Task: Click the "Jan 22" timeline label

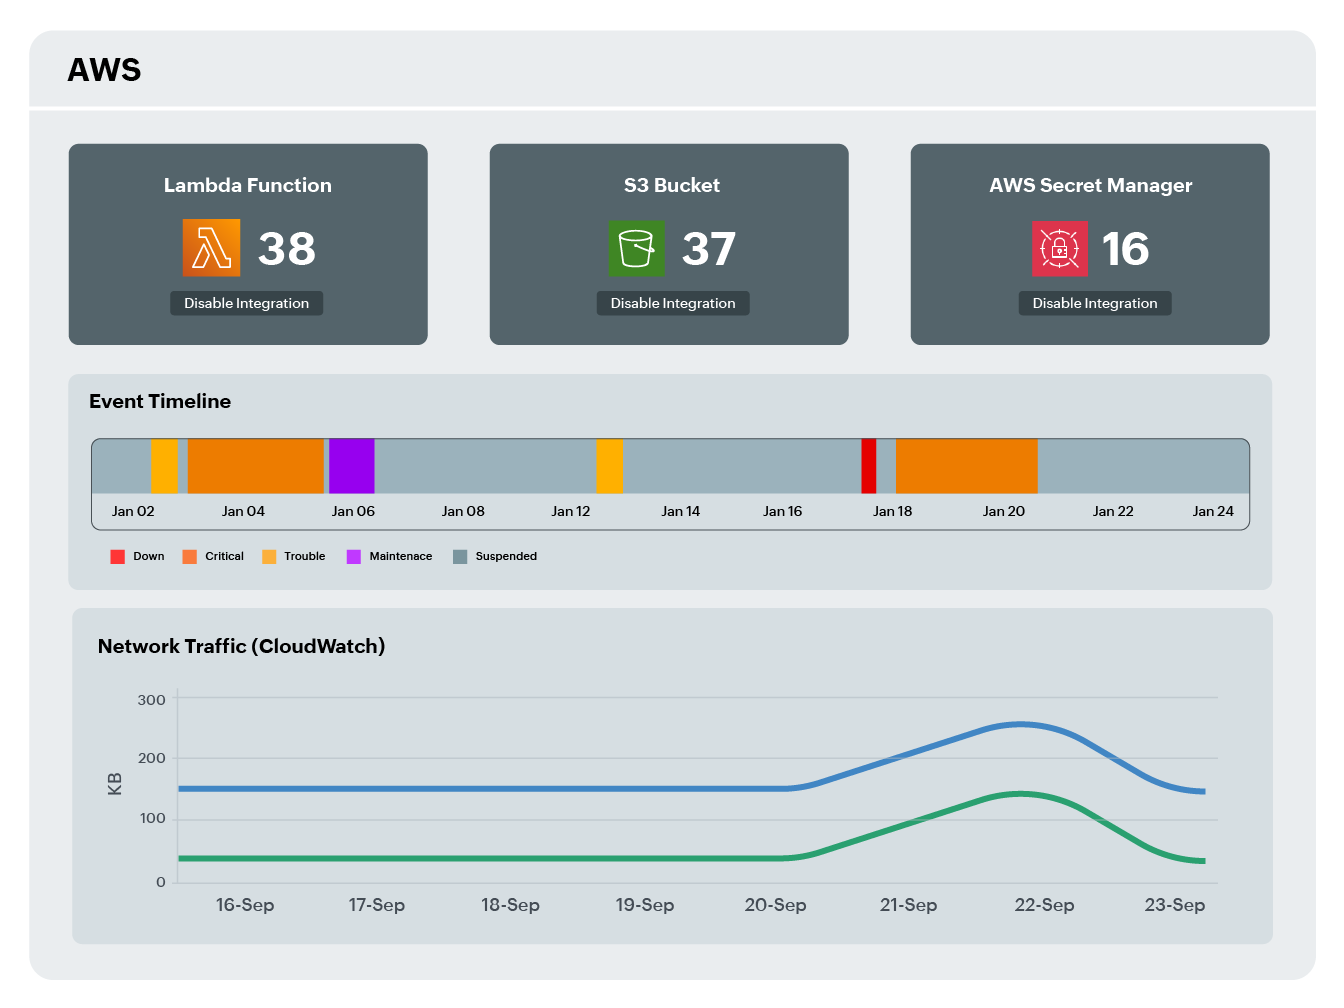Action: 1113,511
